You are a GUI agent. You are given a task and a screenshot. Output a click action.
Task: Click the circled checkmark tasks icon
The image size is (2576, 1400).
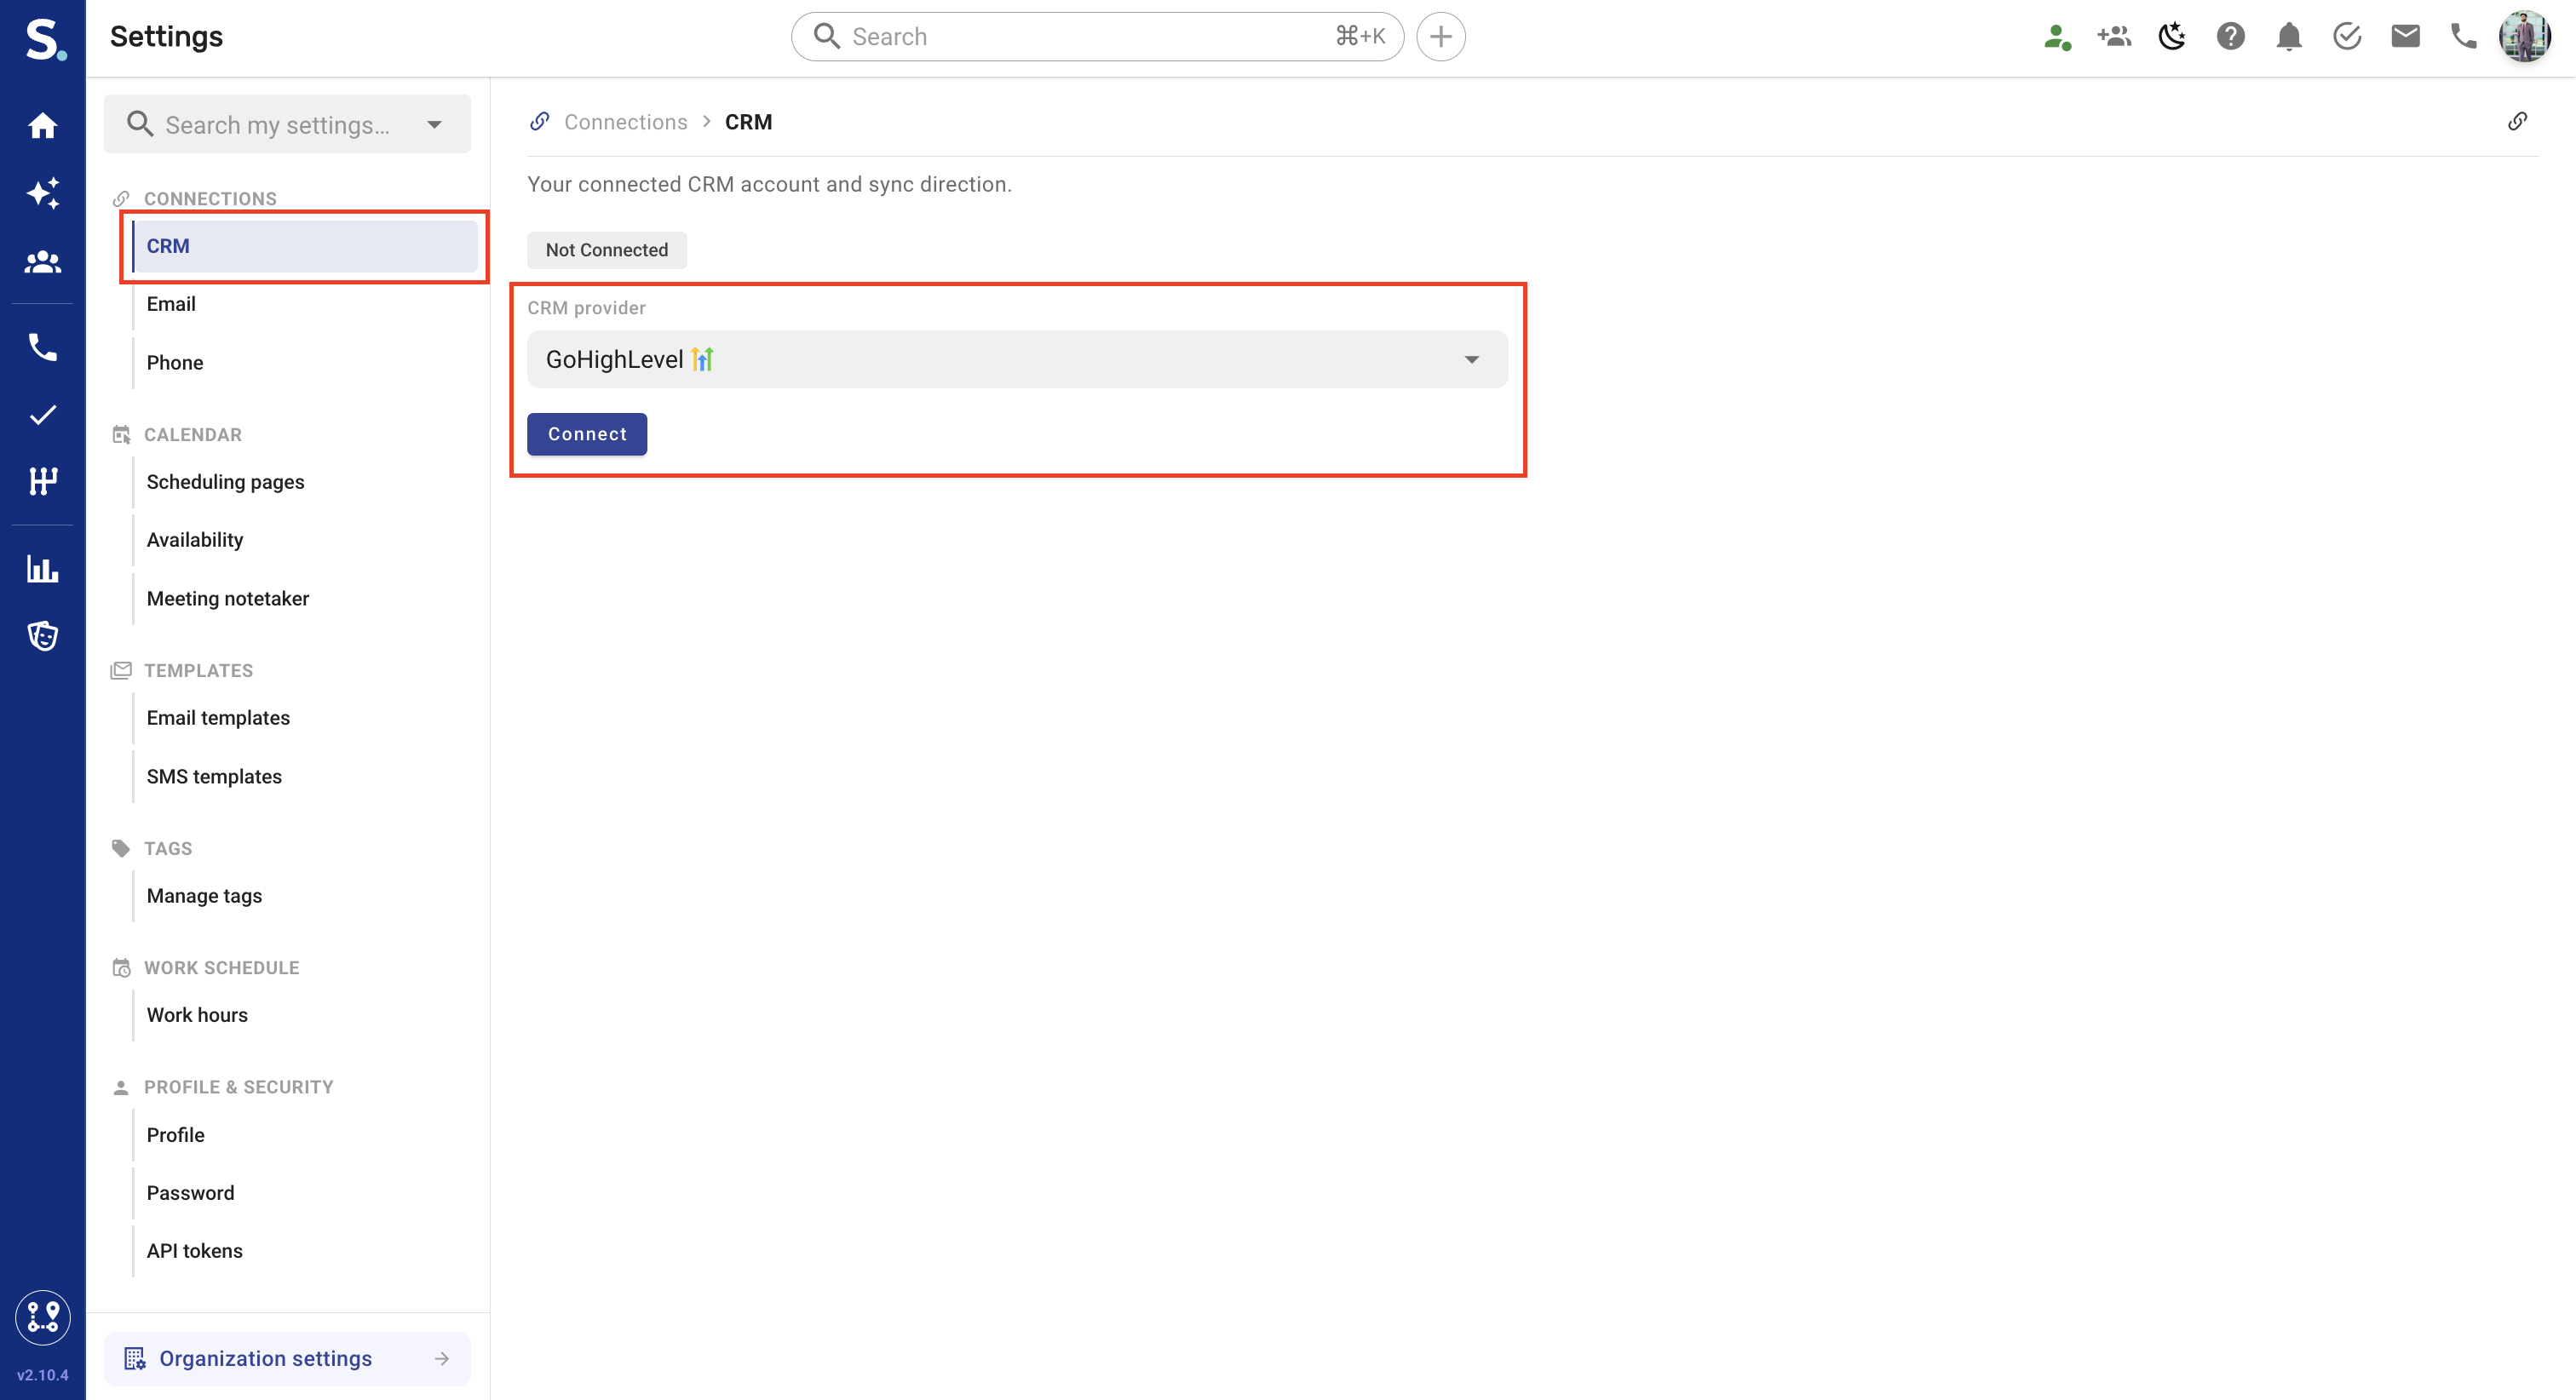point(2347,37)
